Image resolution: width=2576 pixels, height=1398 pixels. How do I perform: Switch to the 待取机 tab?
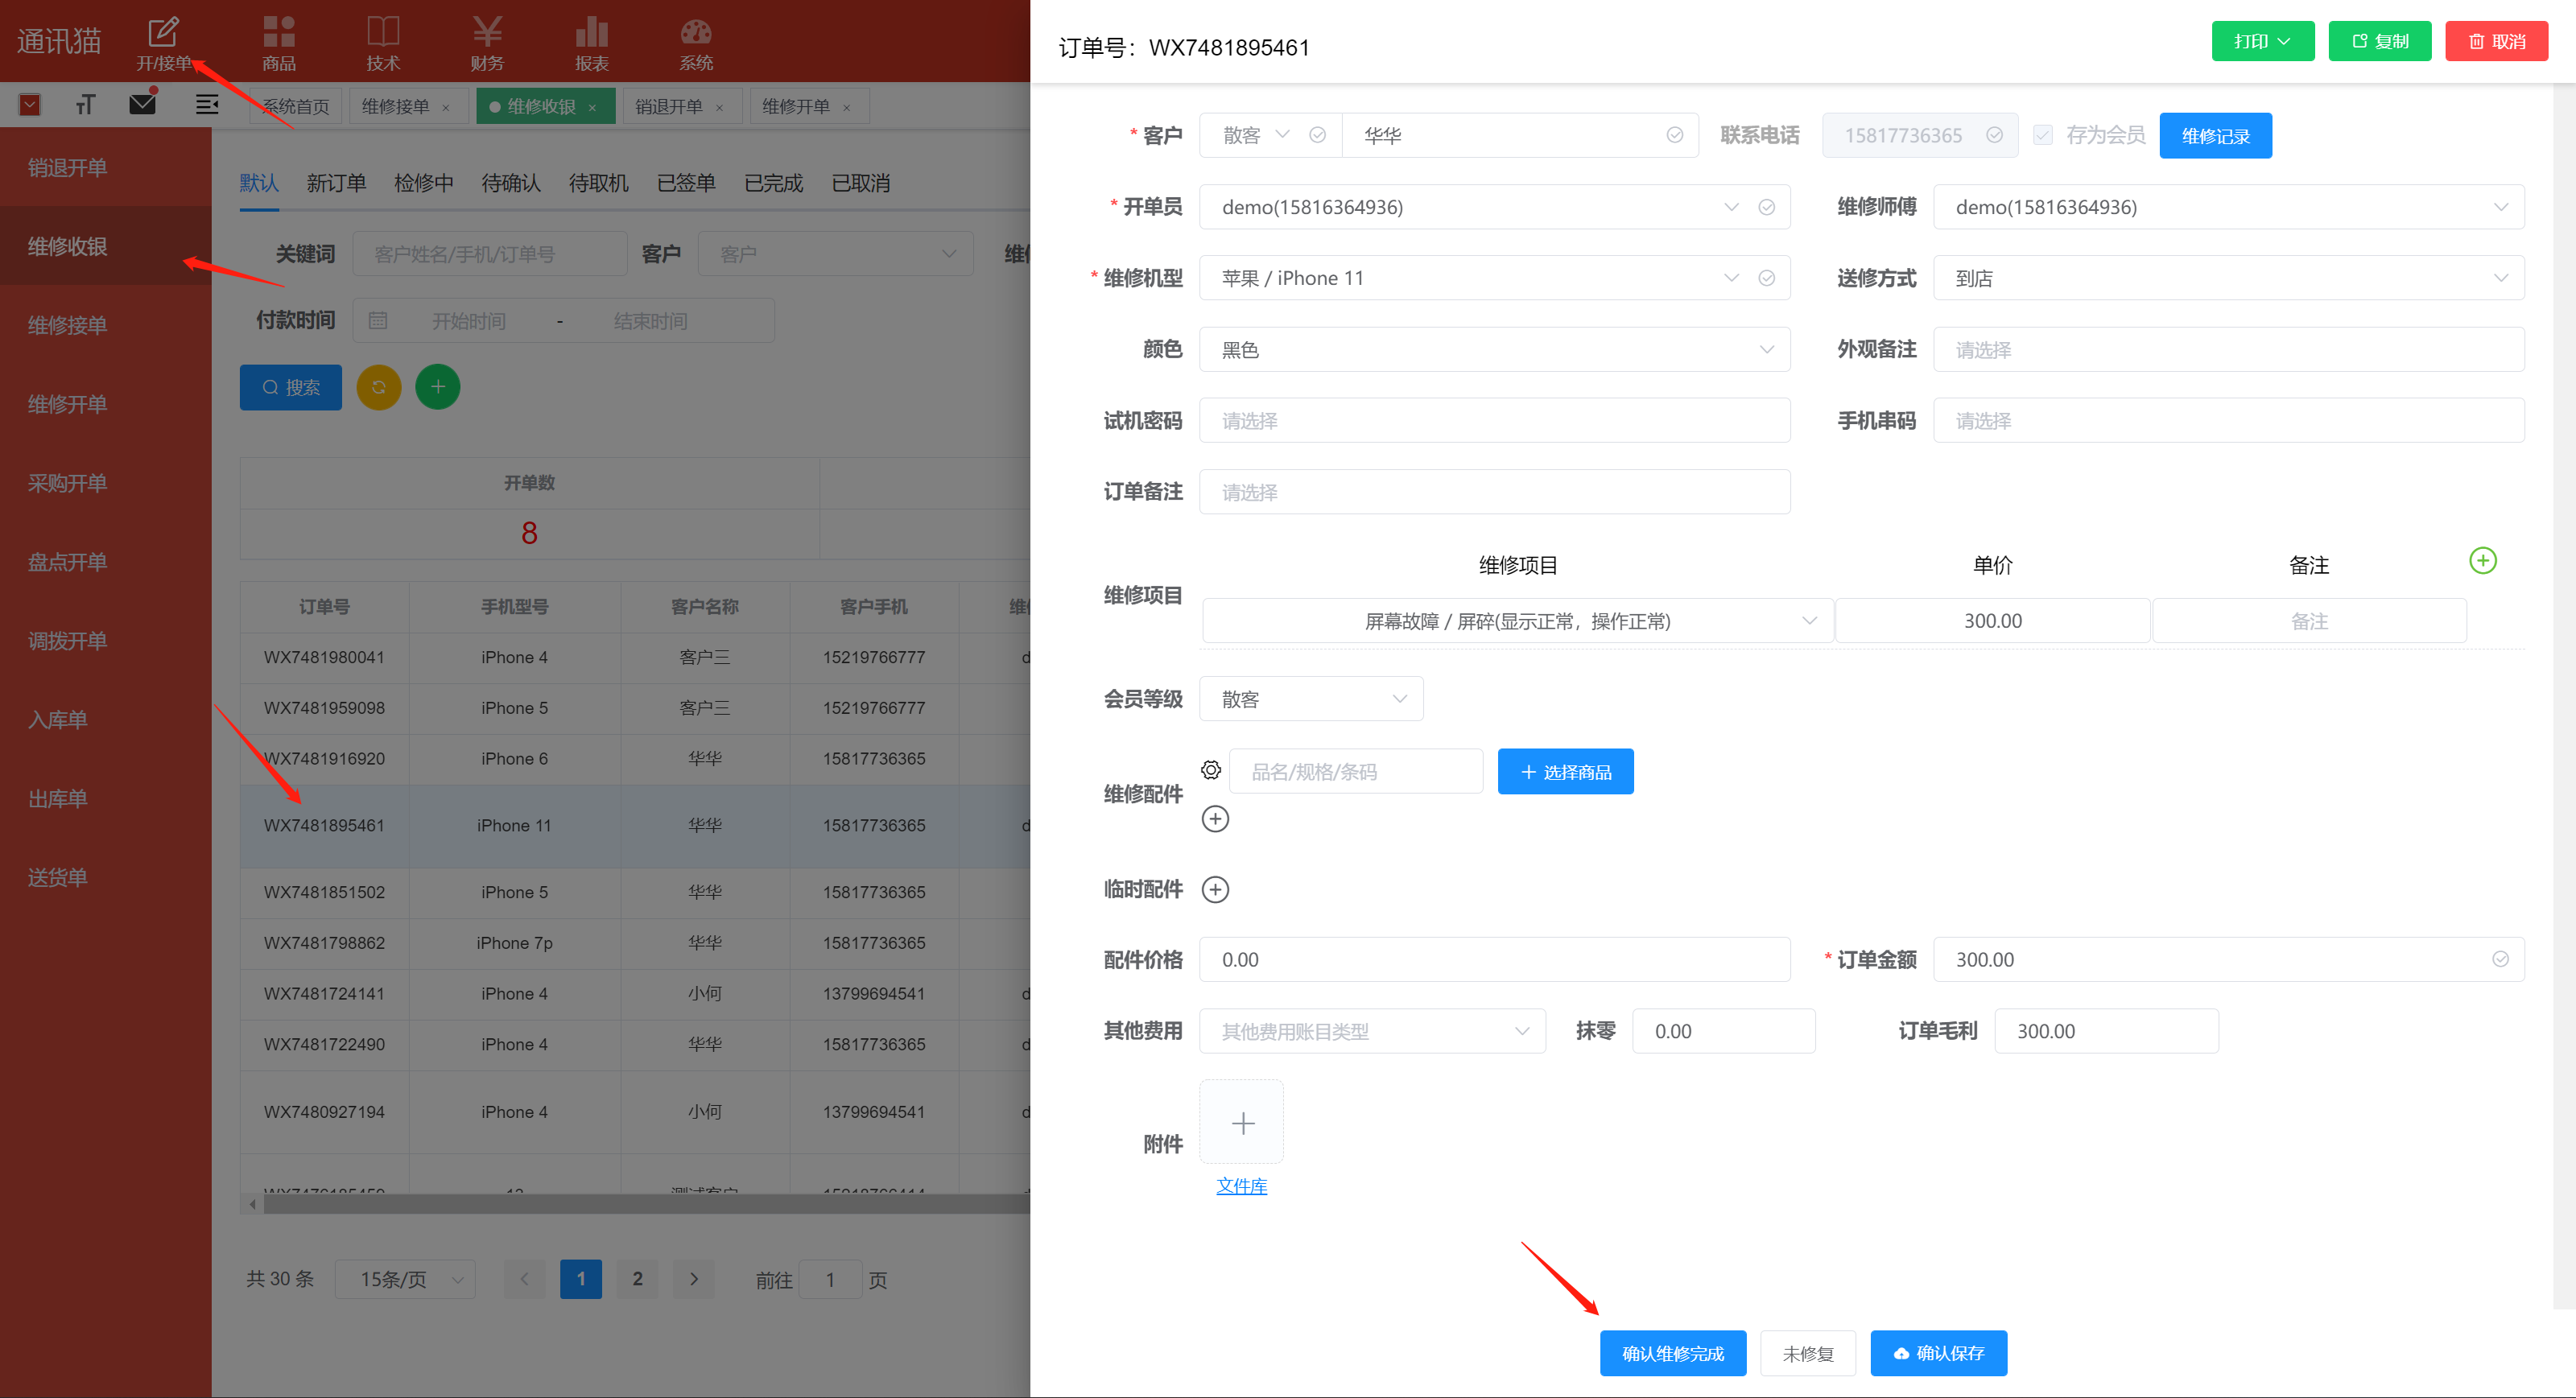599,183
